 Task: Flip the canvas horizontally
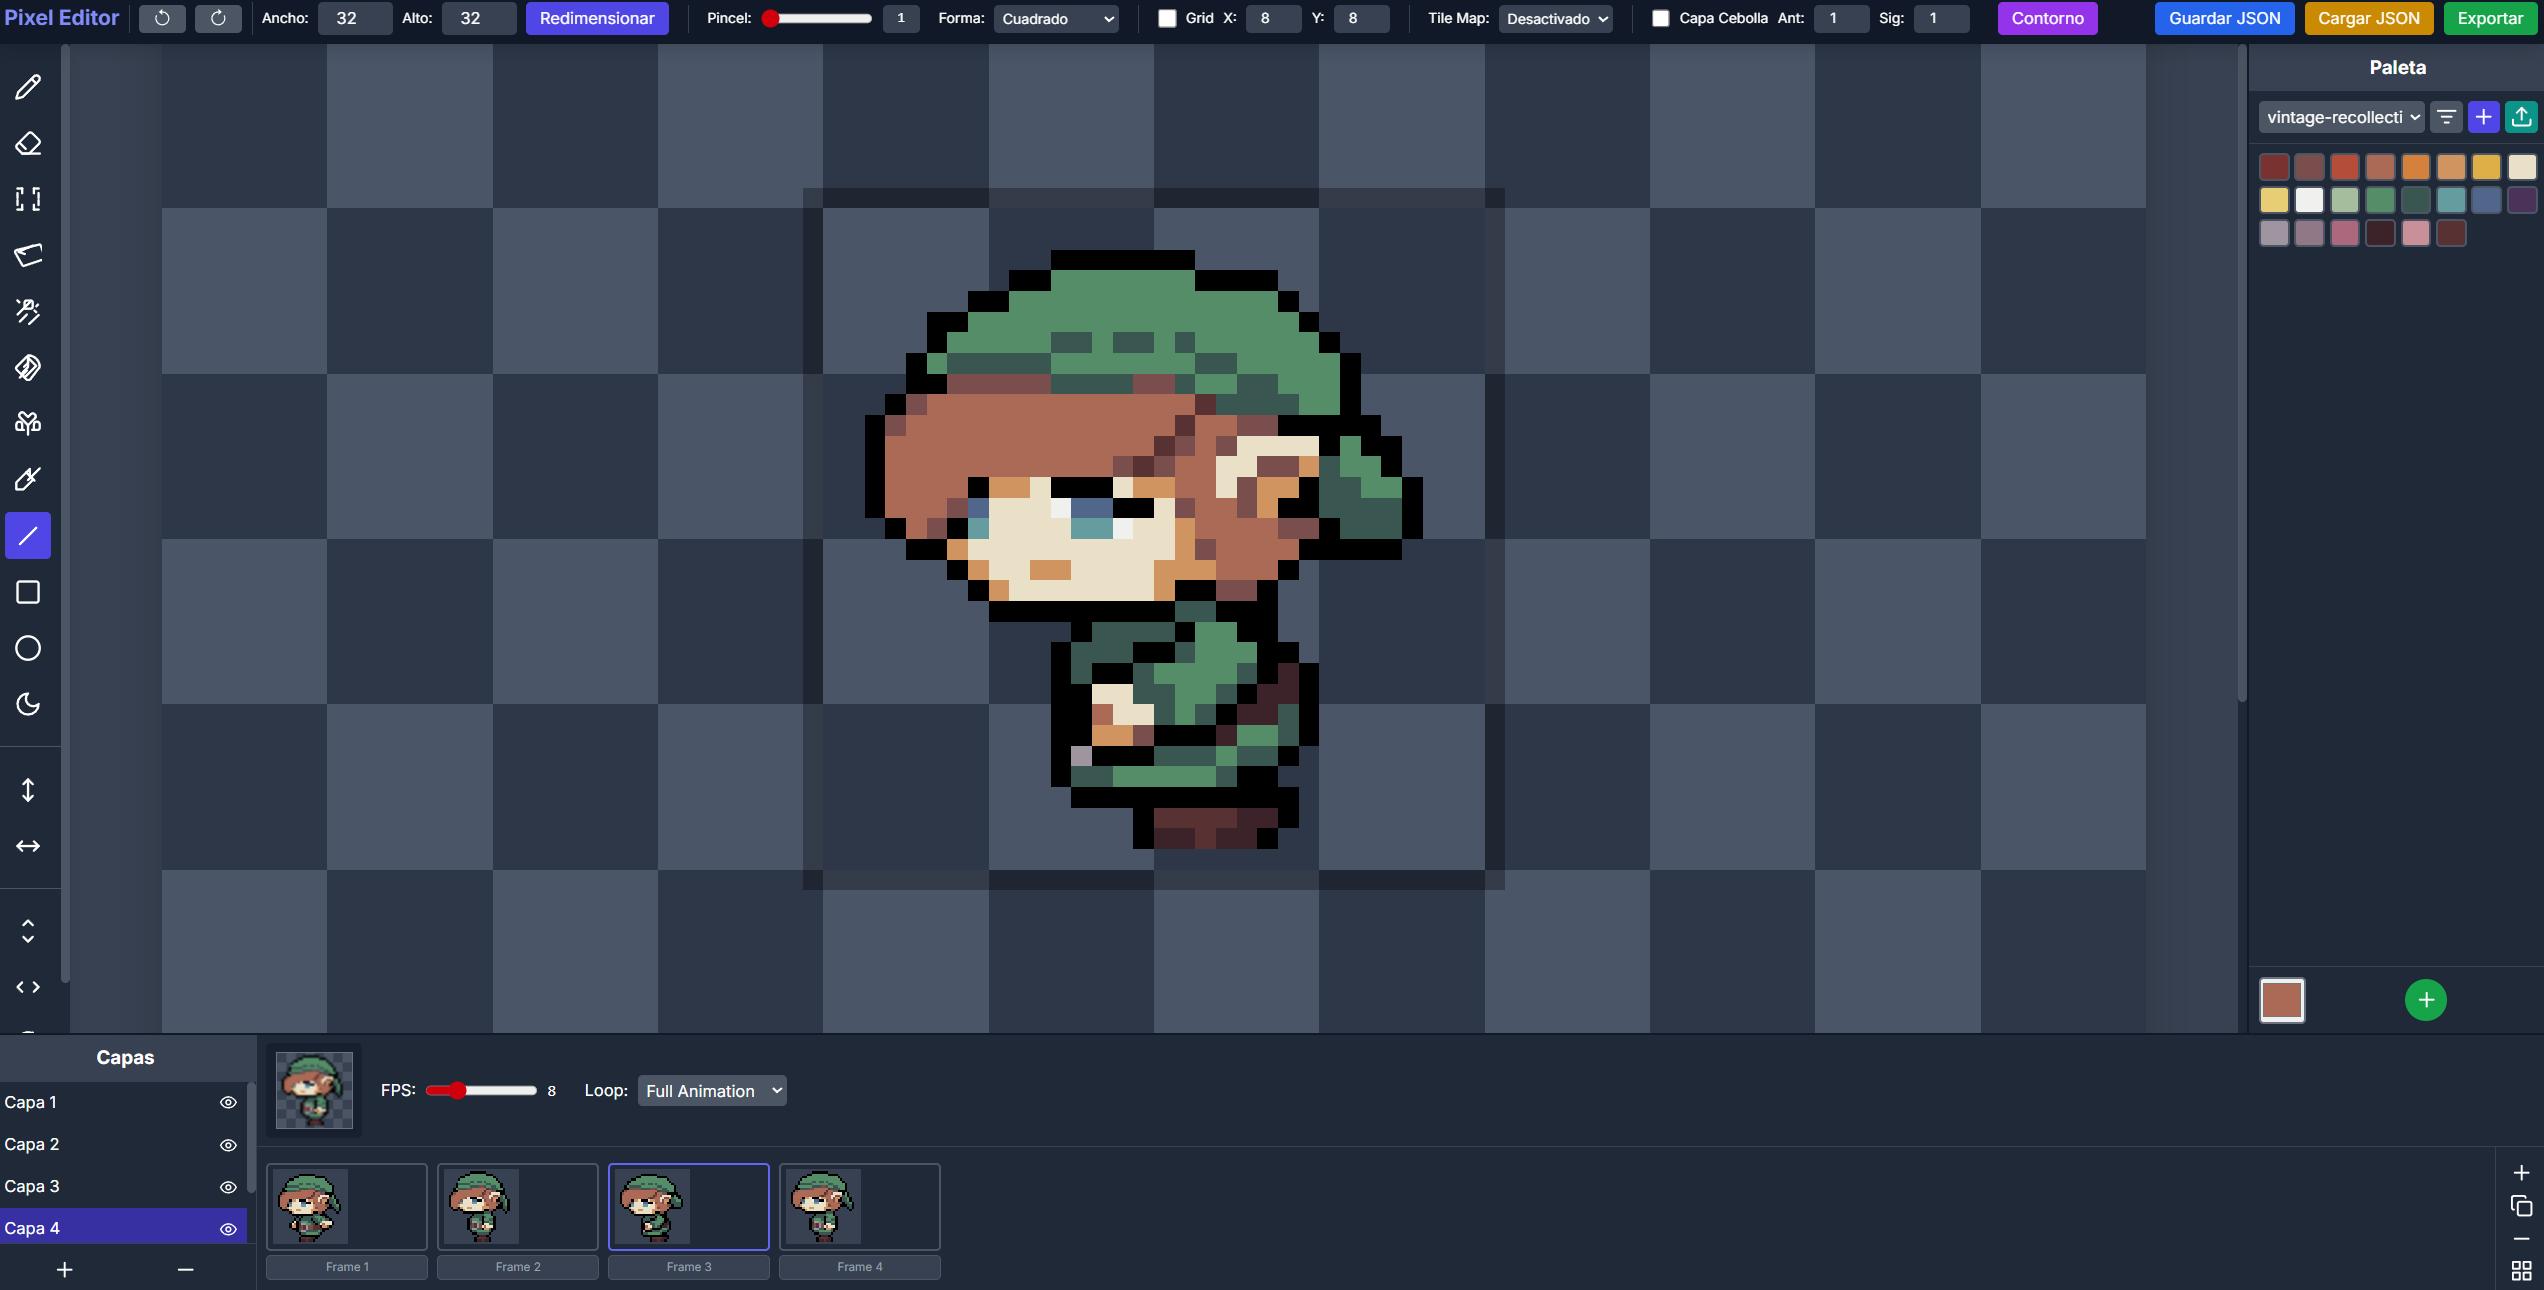coord(28,846)
